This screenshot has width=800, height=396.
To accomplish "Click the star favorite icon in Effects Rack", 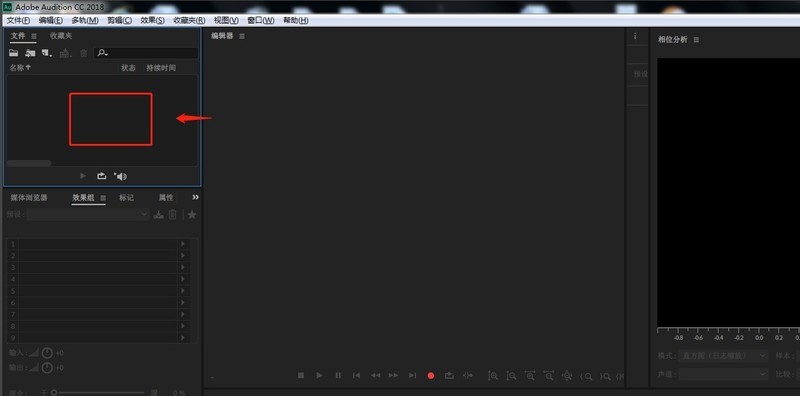I will tap(192, 215).
